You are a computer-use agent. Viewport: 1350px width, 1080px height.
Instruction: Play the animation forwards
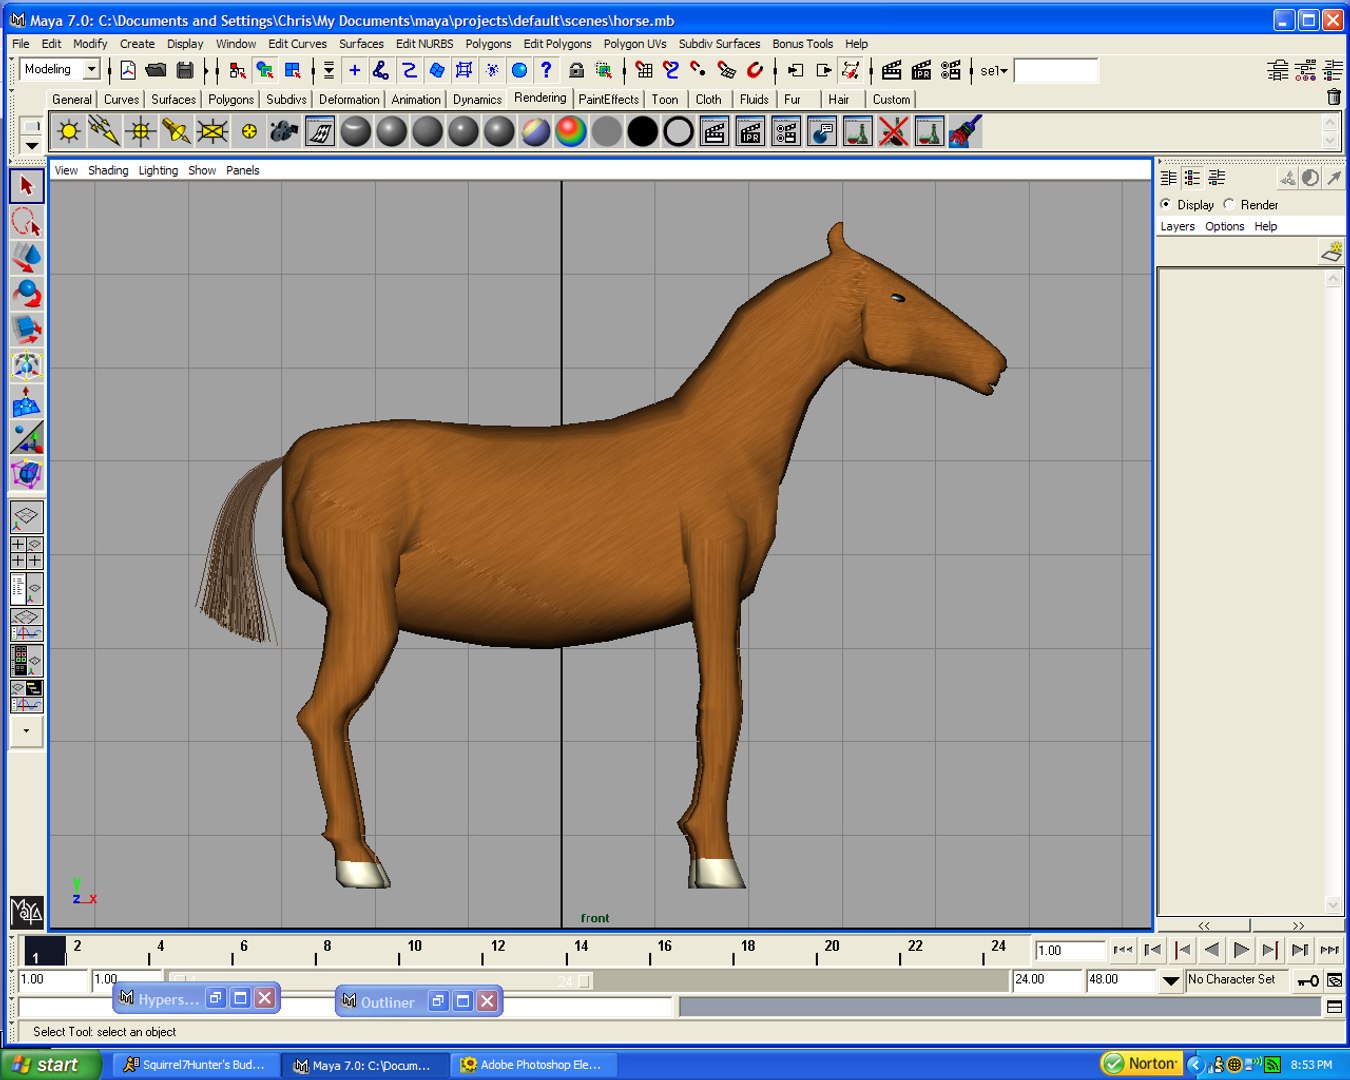tap(1241, 950)
